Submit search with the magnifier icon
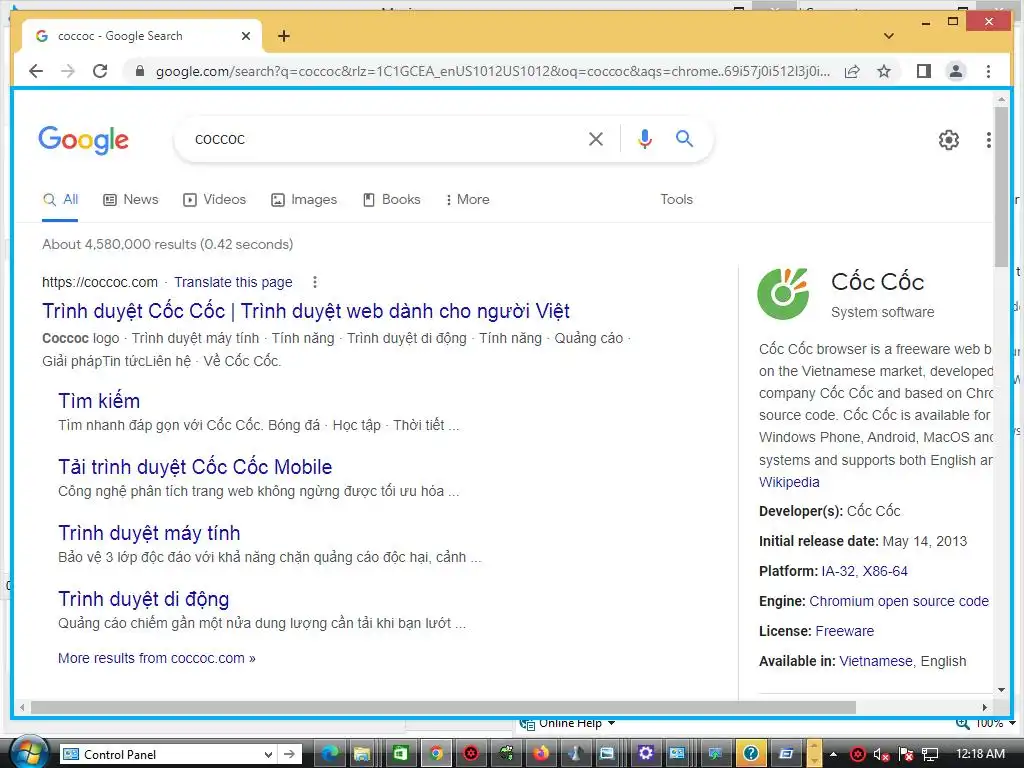The image size is (1024, 768). [x=684, y=138]
